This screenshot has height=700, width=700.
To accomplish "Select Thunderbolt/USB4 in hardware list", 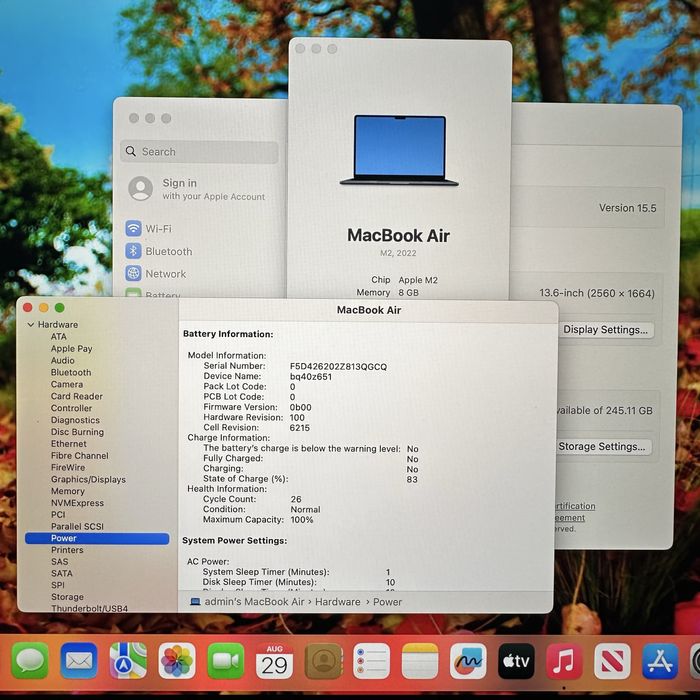I will coord(89,608).
